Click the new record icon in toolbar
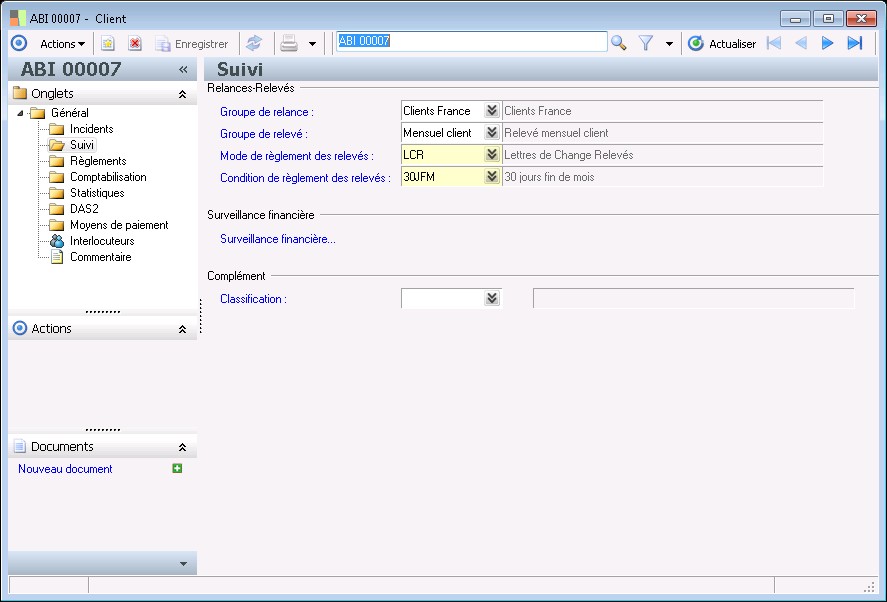 108,43
